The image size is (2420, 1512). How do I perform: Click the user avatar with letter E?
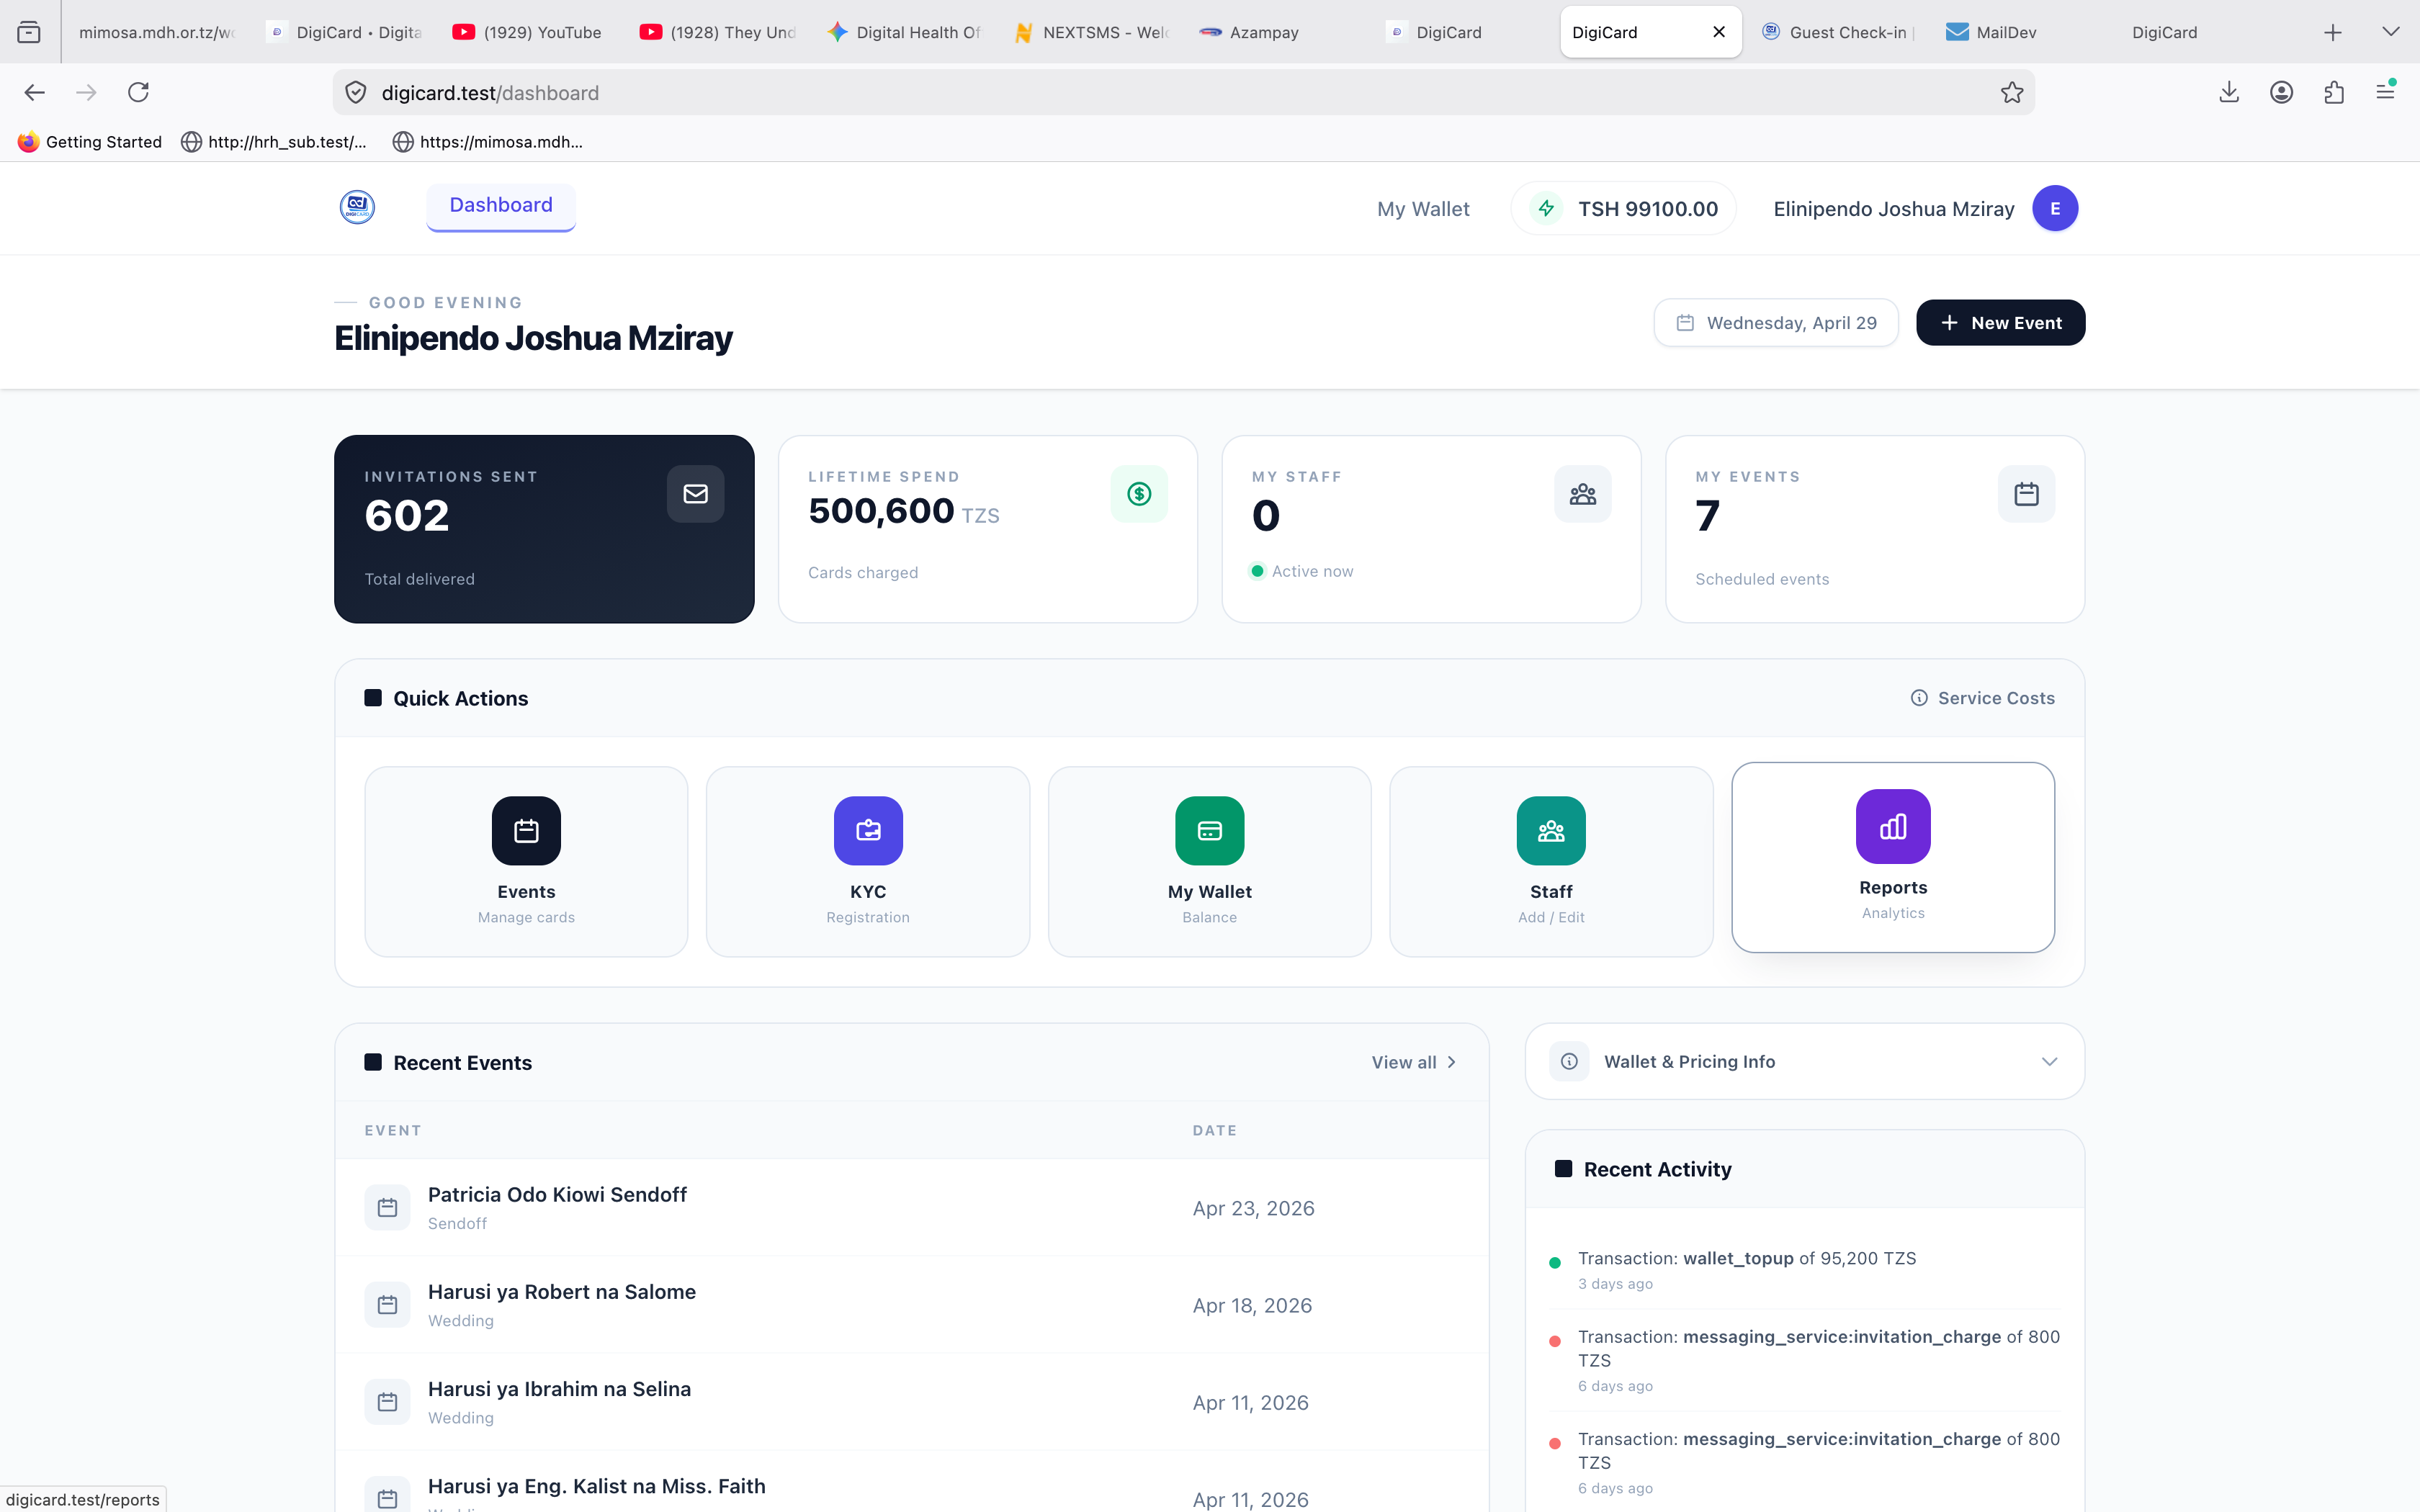pos(2055,208)
